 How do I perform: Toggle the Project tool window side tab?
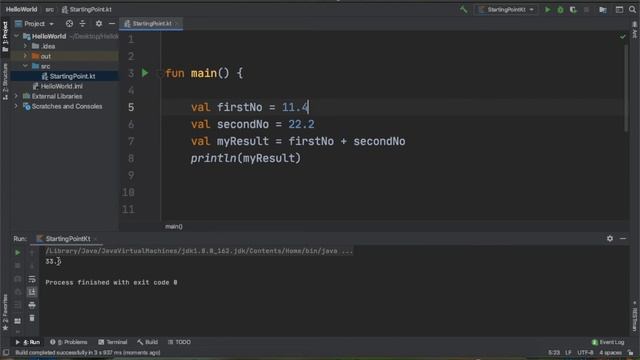[5, 37]
